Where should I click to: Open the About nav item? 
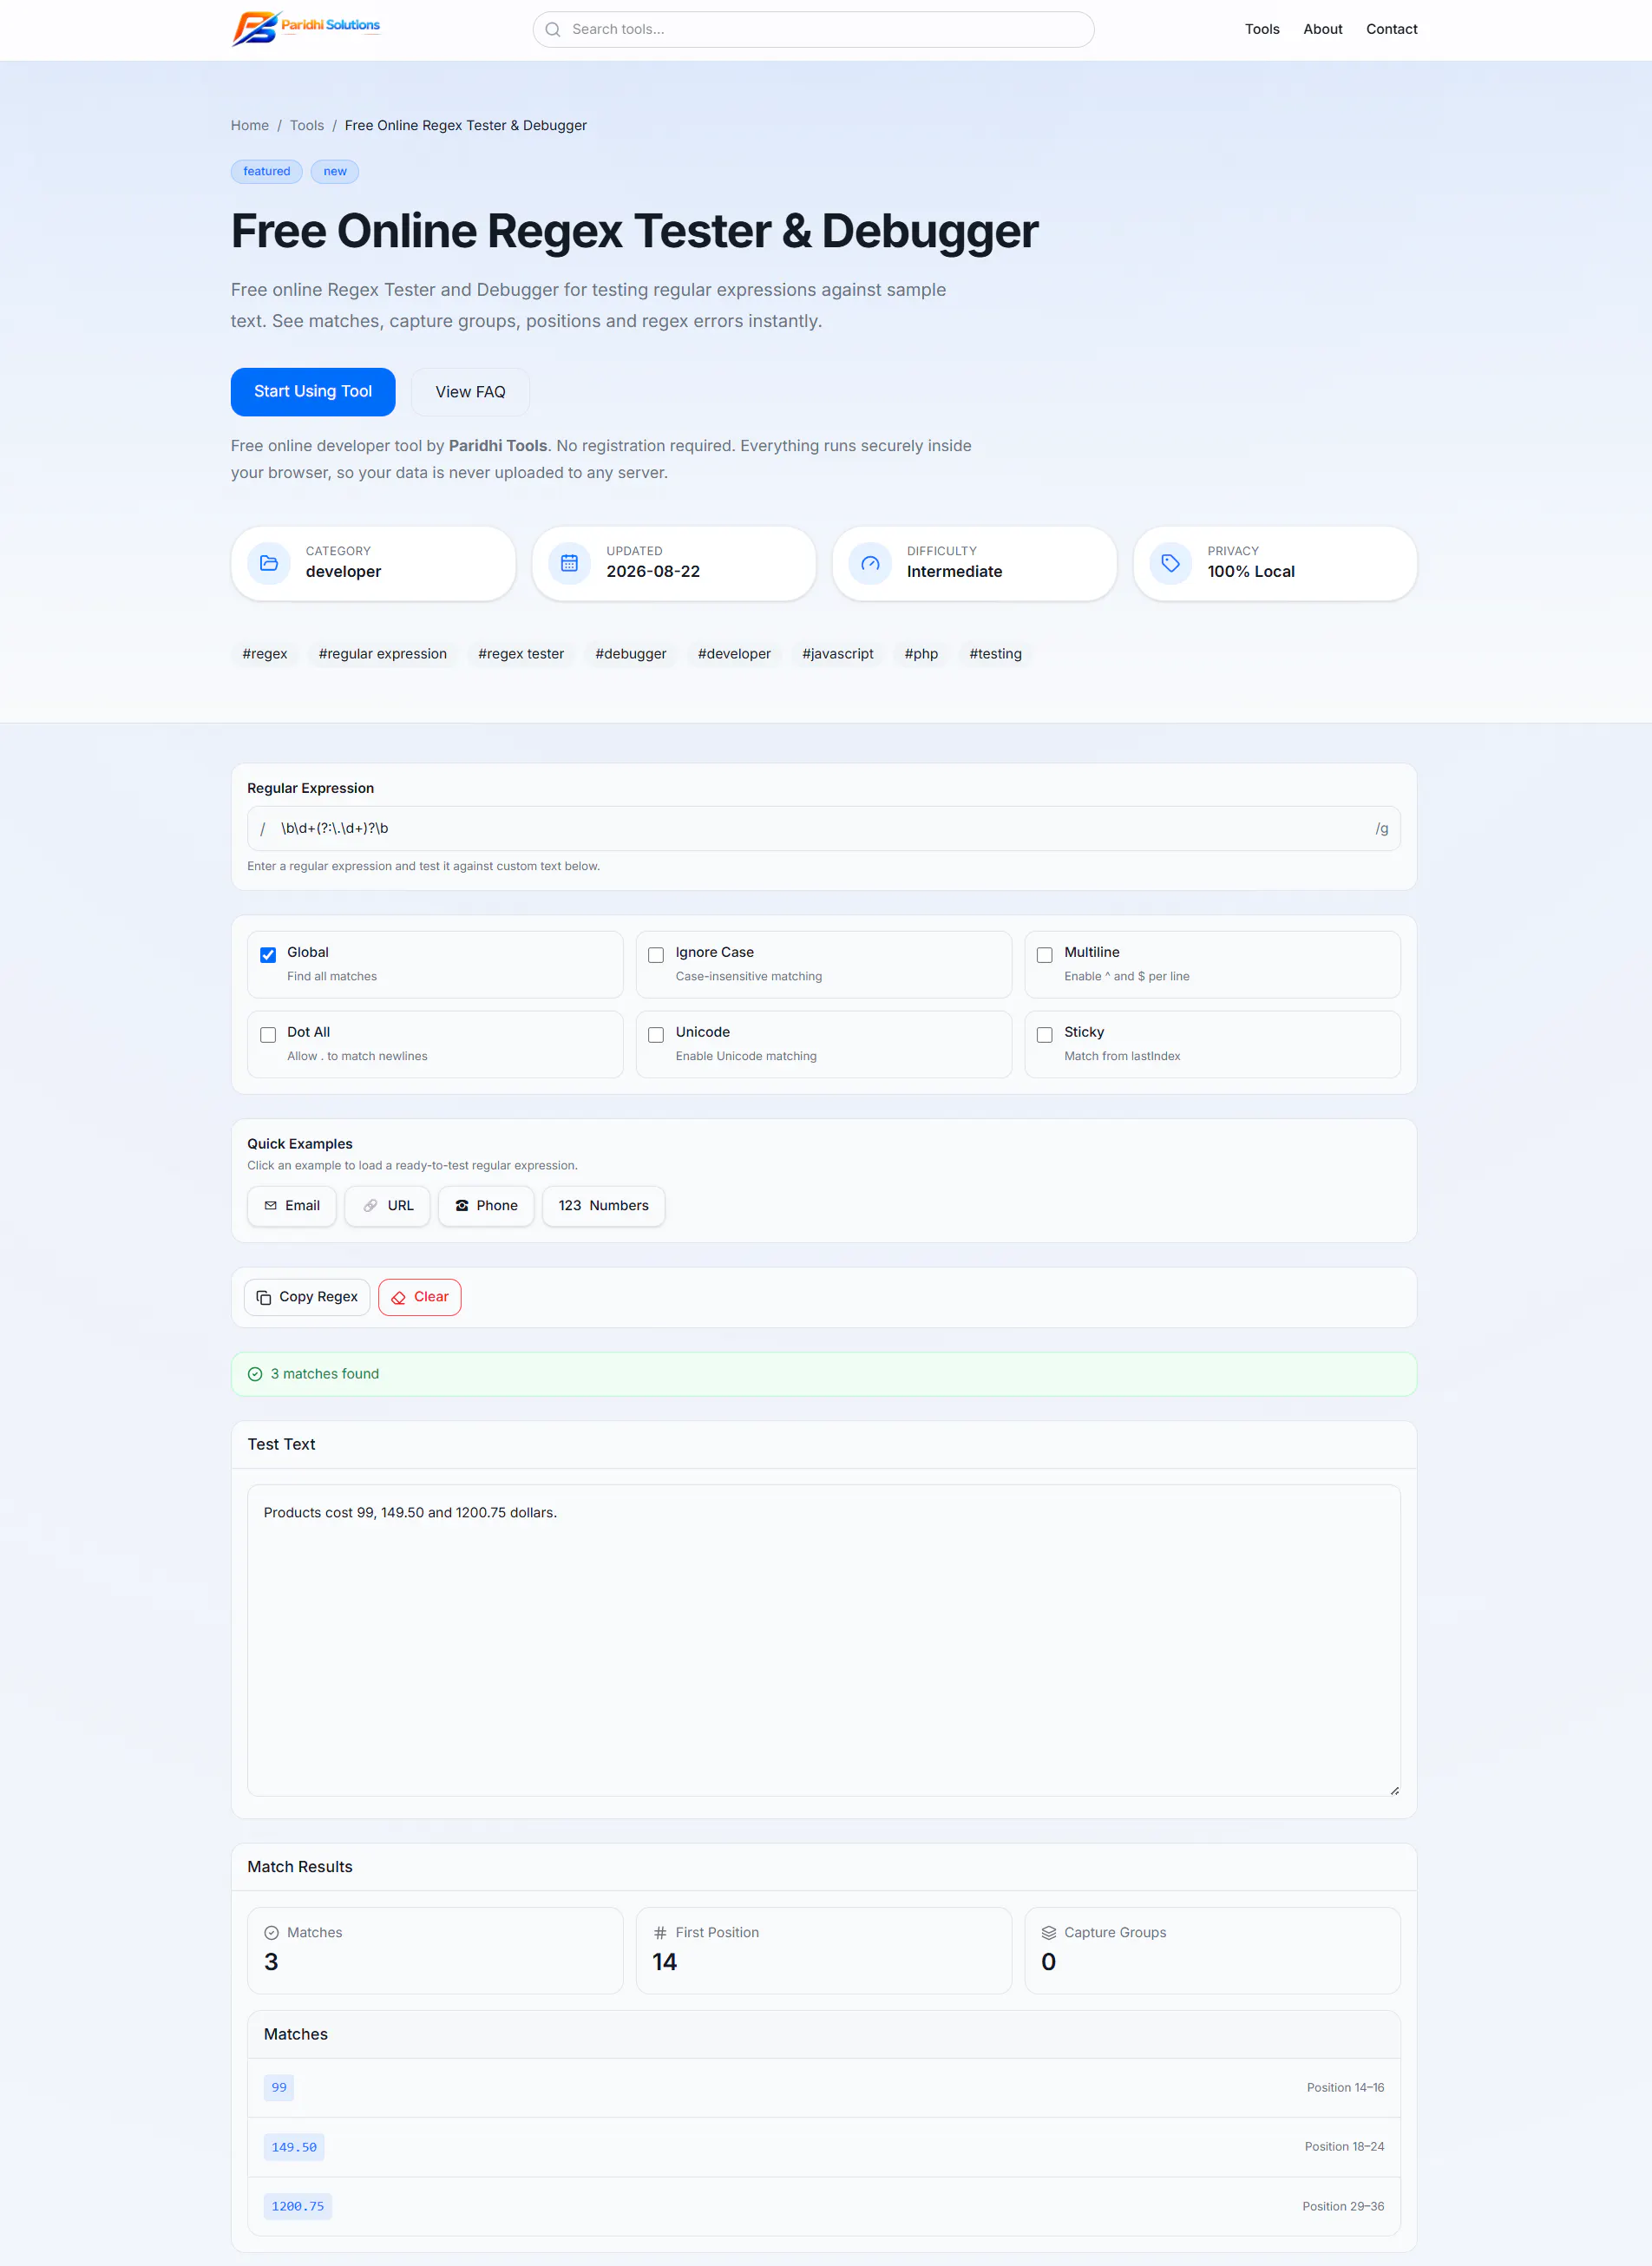pyautogui.click(x=1322, y=29)
